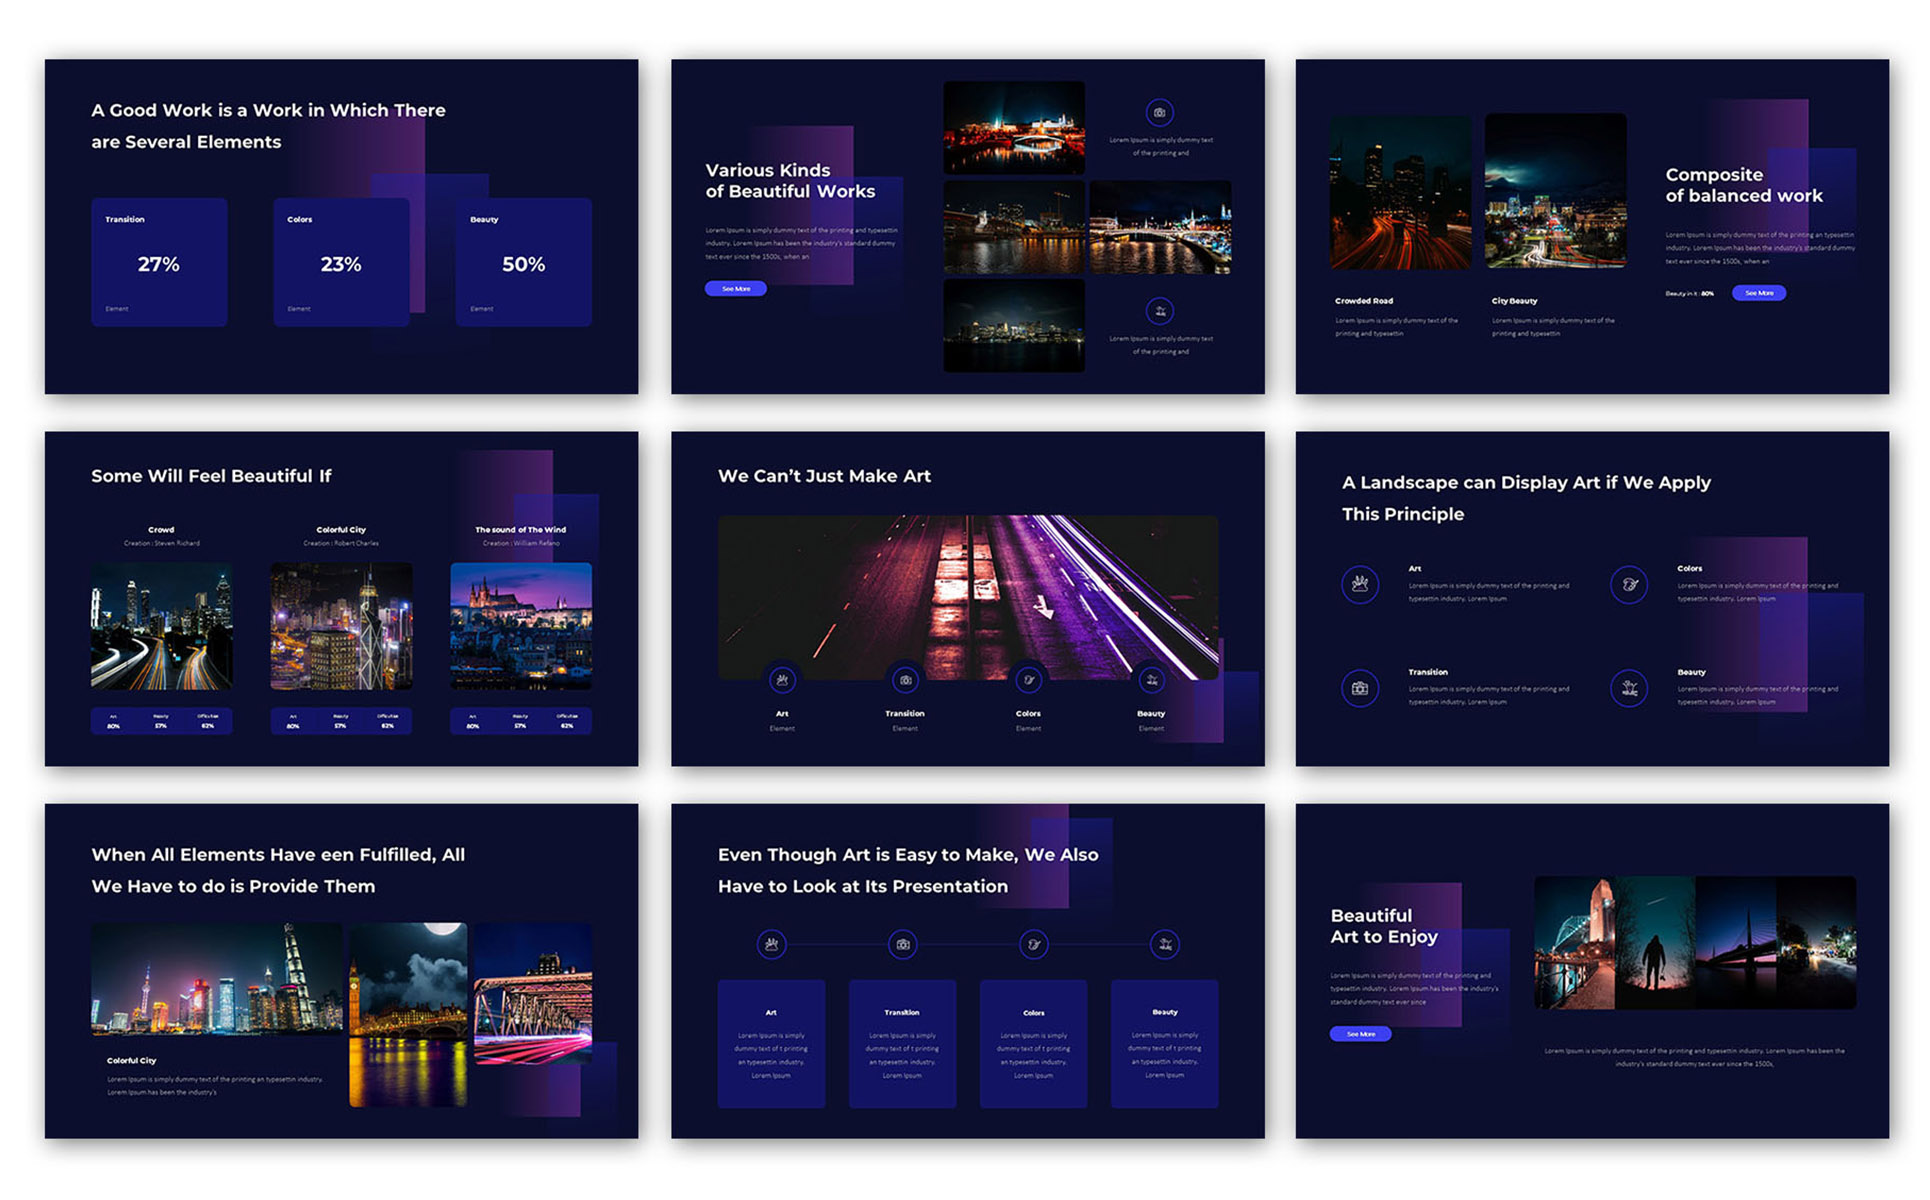
Task: Select the Transition camera icon on the Landscape slide
Action: (1360, 689)
